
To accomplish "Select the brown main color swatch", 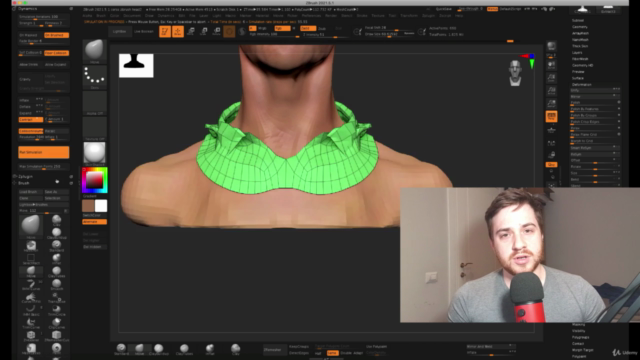I will tap(88, 206).
